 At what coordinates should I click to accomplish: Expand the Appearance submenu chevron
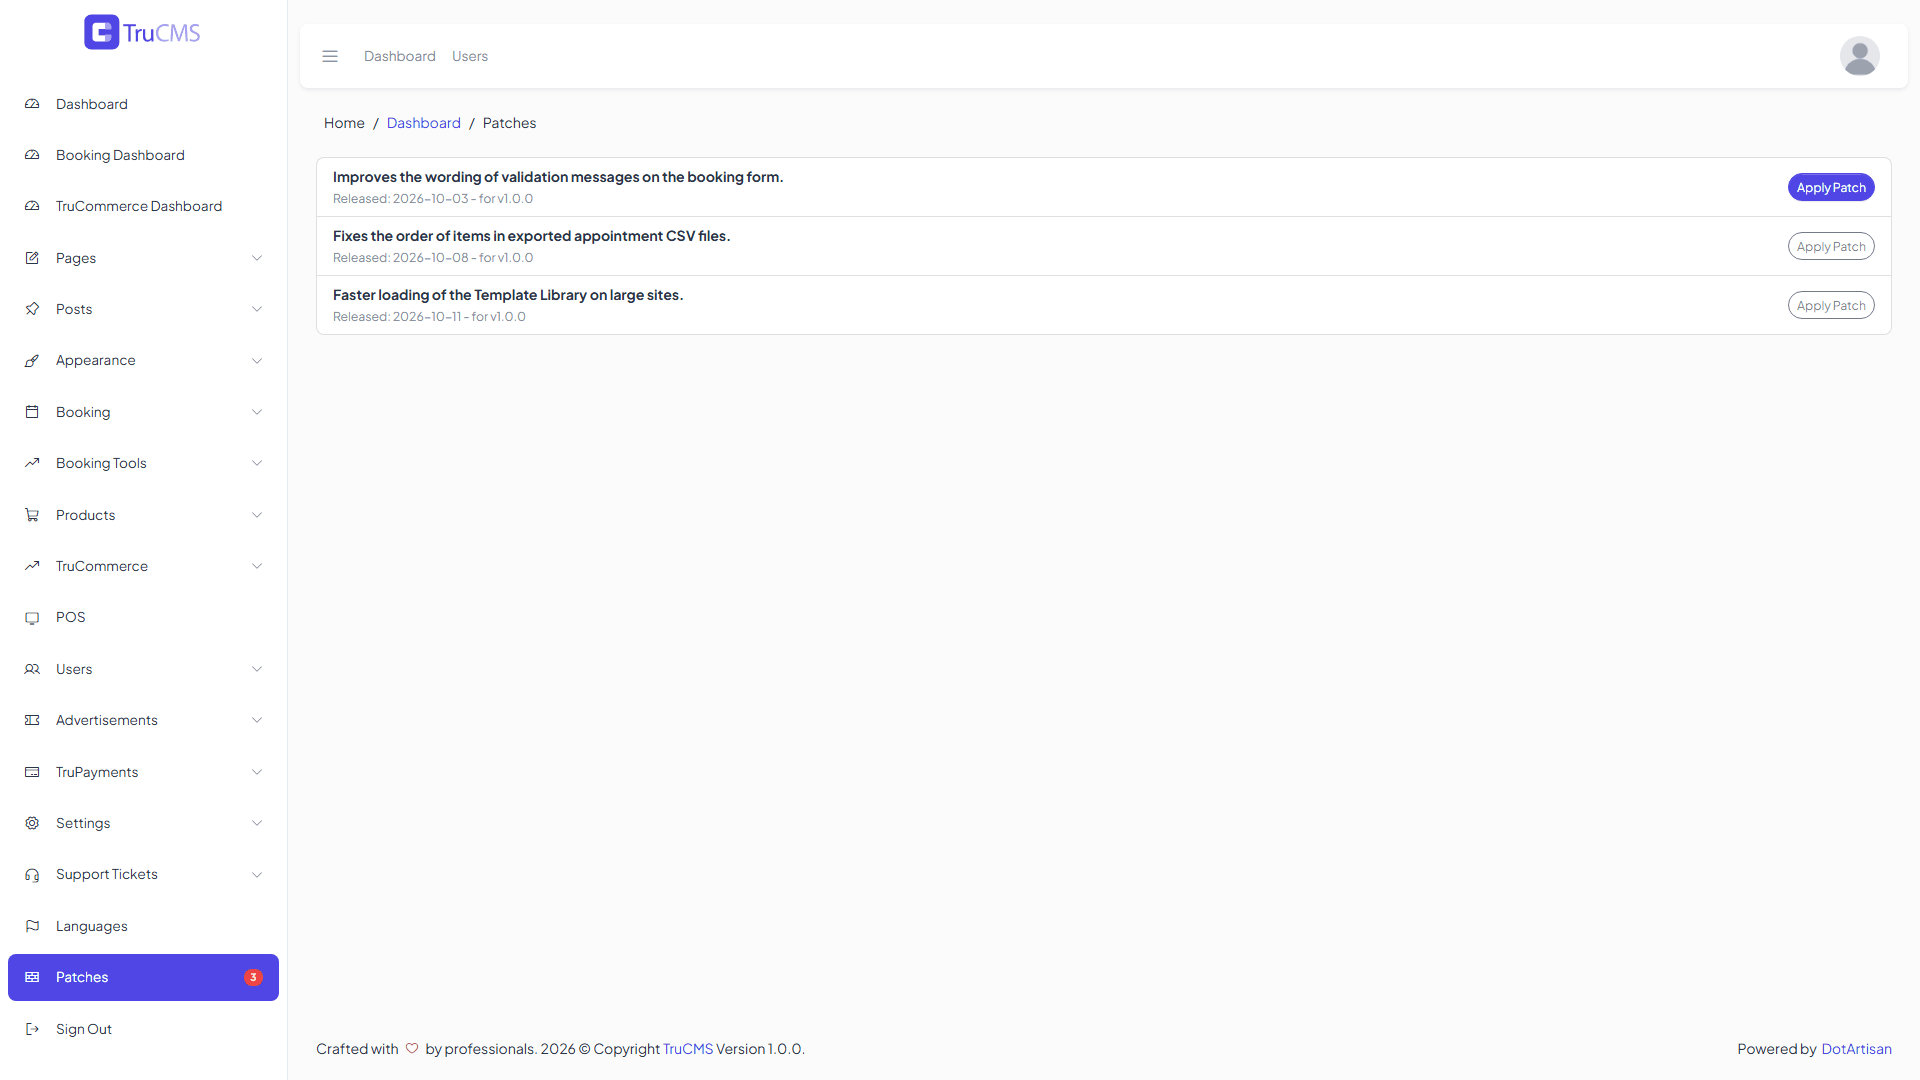[257, 360]
